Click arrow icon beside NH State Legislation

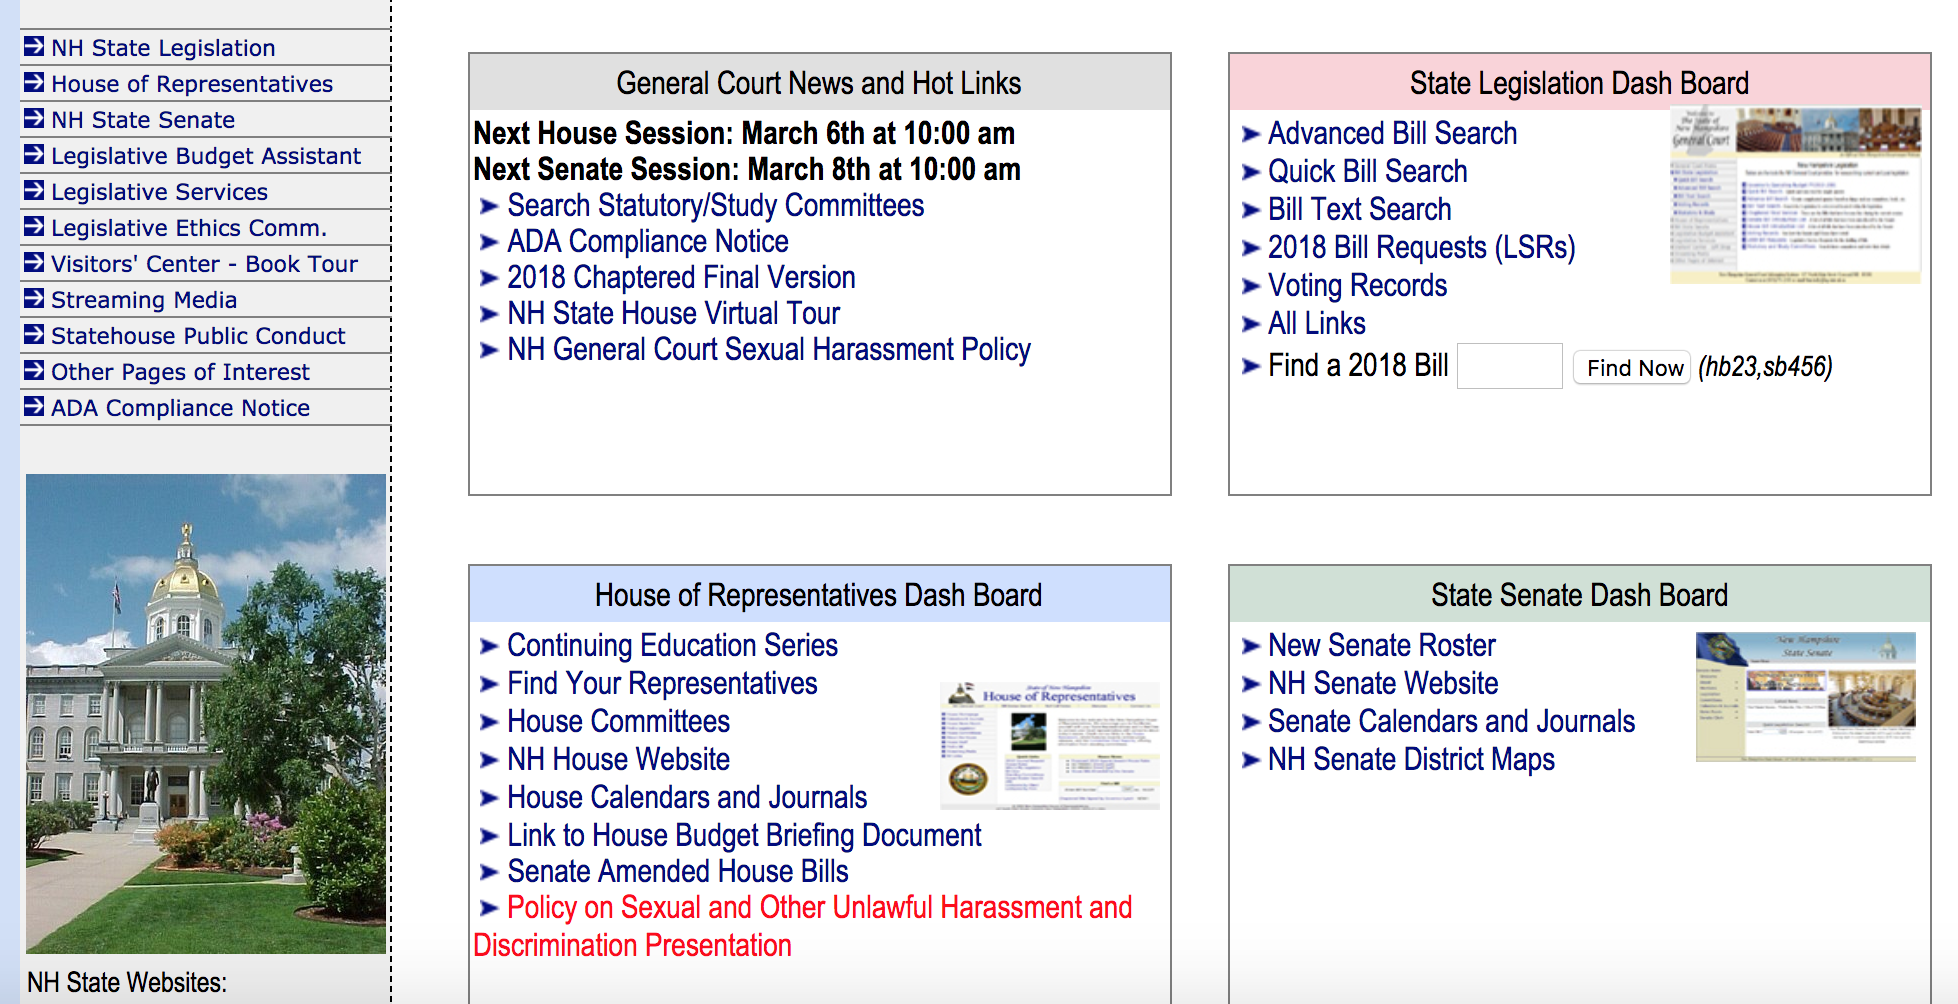coord(34,47)
